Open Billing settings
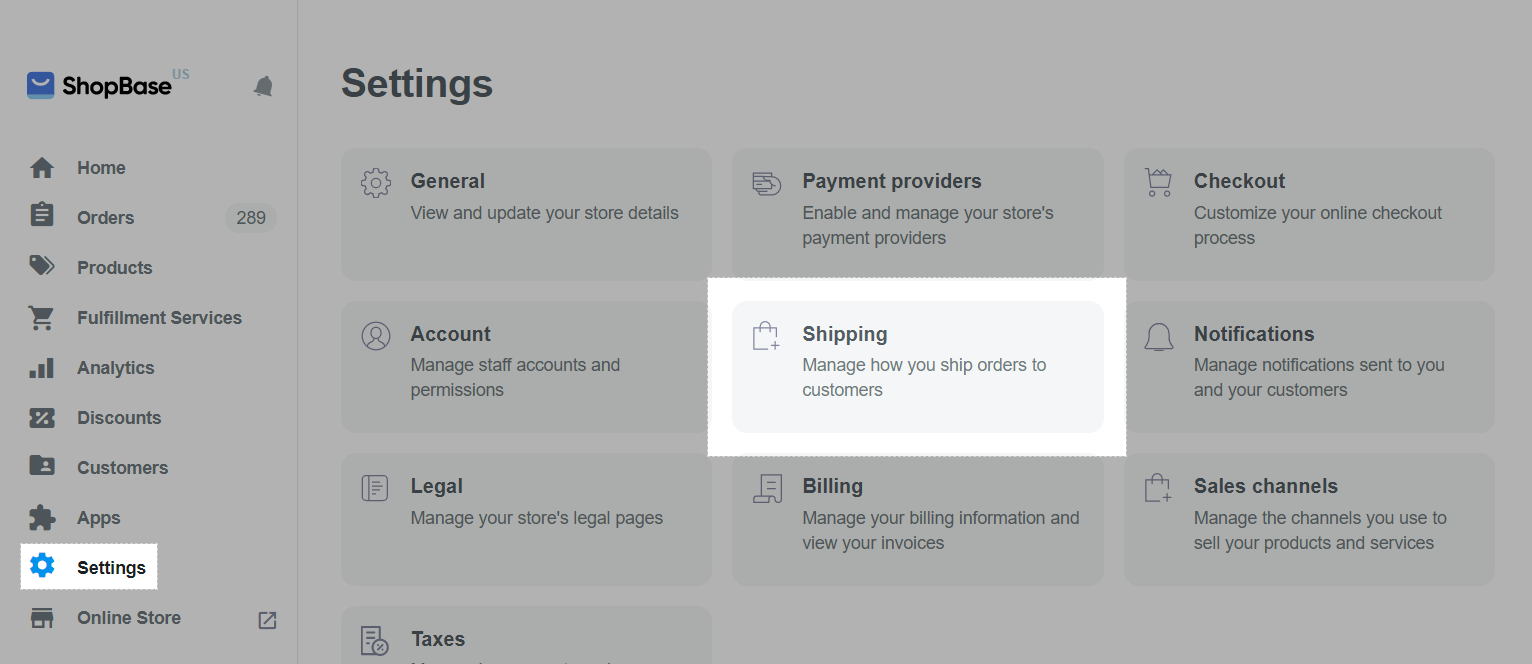The width and height of the screenshot is (1532, 664). [x=917, y=518]
